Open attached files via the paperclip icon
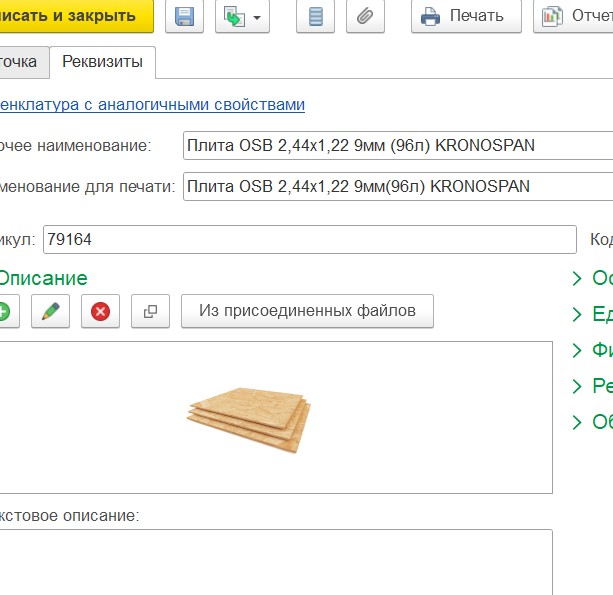 tap(366, 17)
